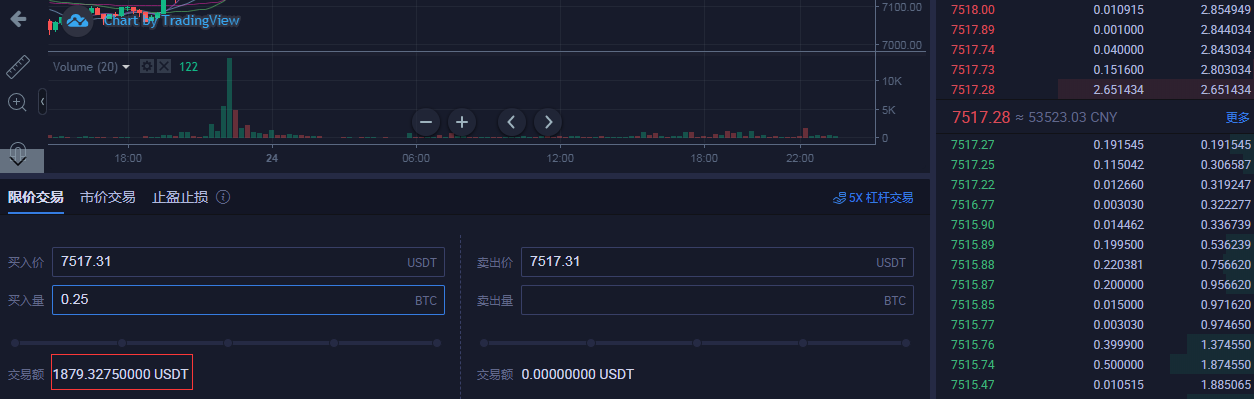Zoom out the chart with minus button
The width and height of the screenshot is (1254, 399).
[426, 122]
